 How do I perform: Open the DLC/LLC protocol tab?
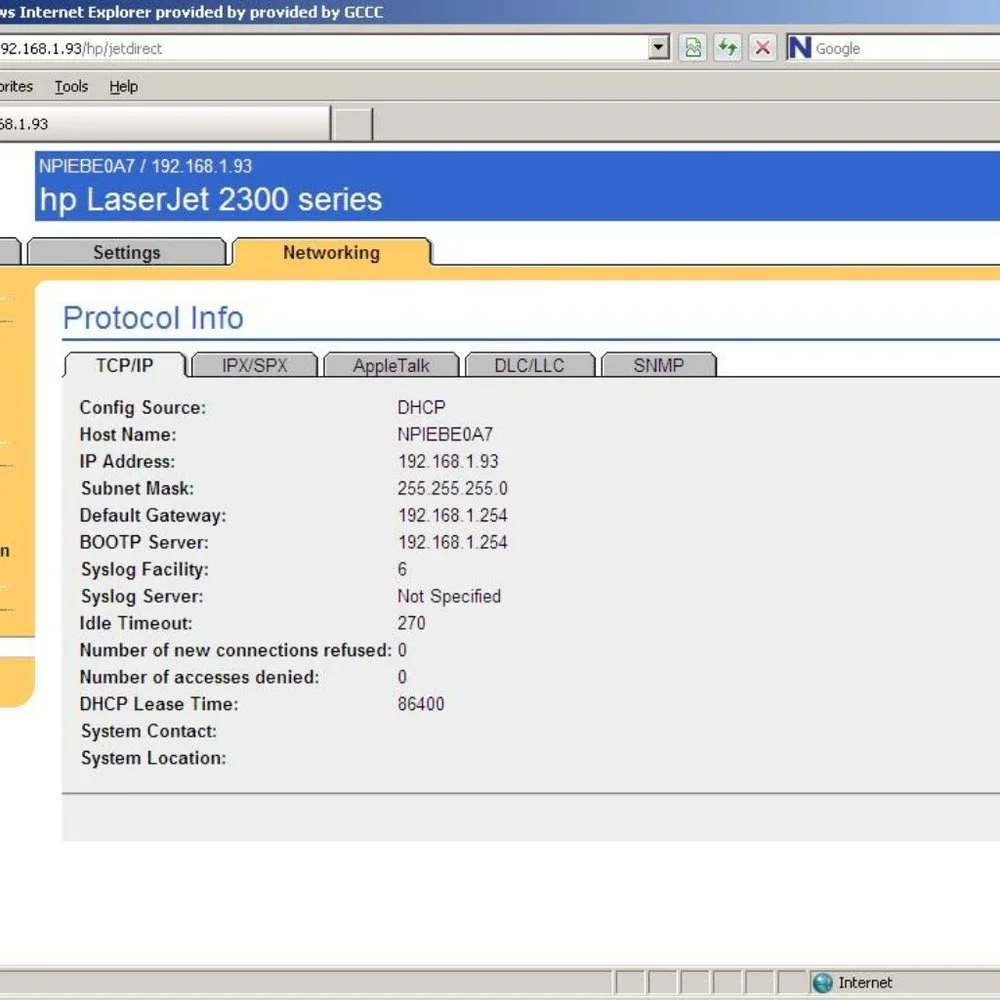(529, 365)
